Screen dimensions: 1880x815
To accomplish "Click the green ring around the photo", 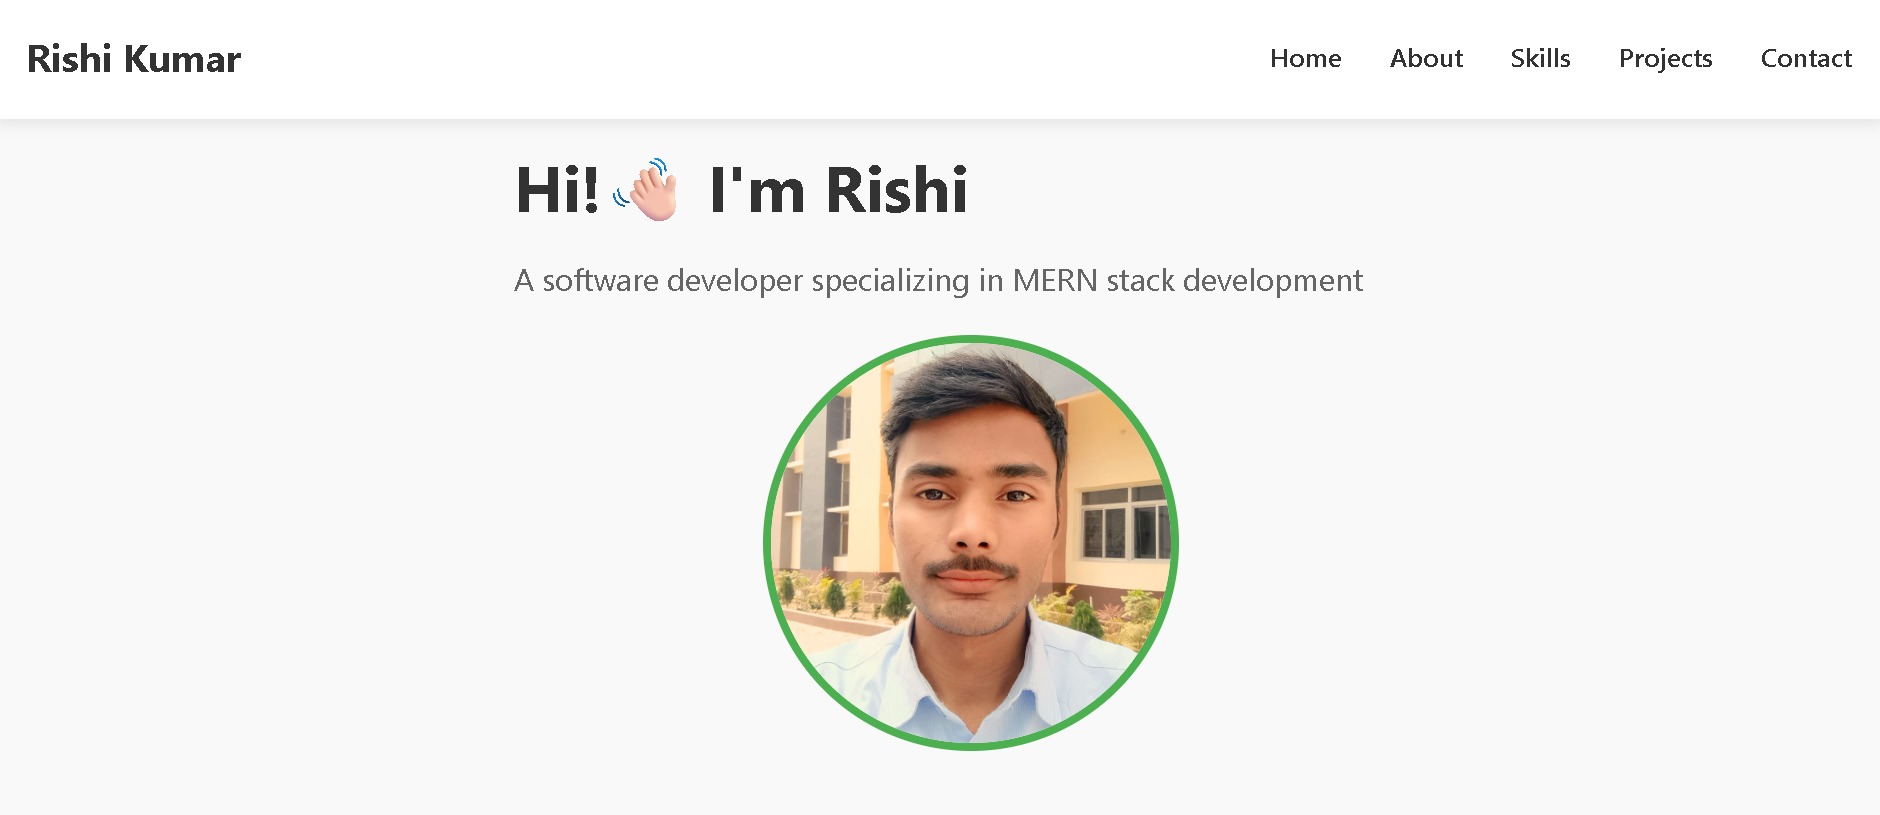I will [767, 543].
